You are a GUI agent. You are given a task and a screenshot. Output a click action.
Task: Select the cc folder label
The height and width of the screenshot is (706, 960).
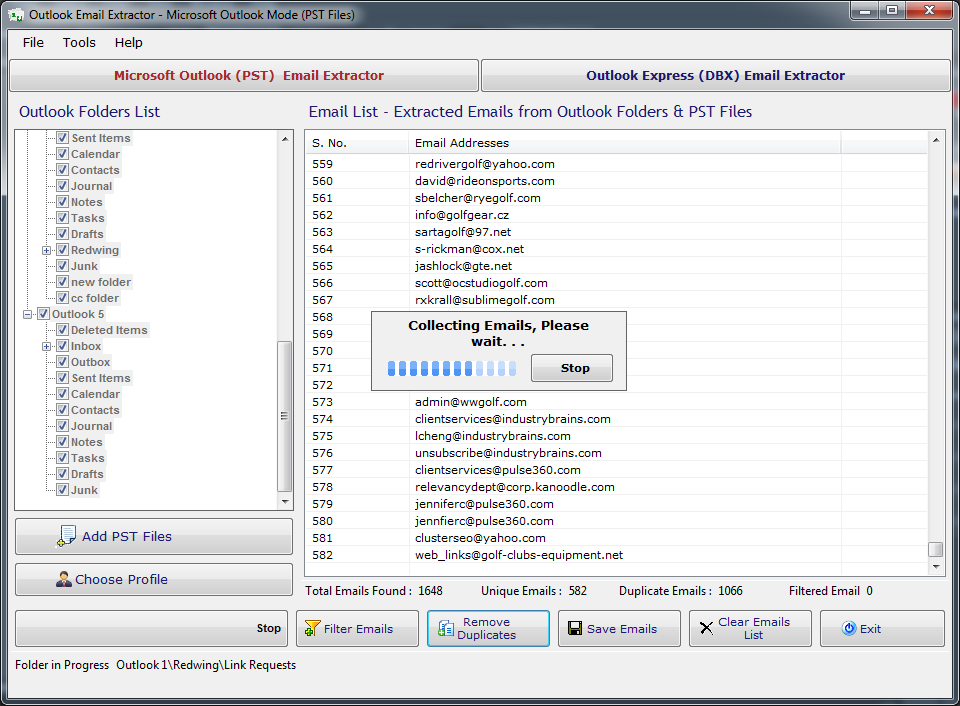coord(95,298)
